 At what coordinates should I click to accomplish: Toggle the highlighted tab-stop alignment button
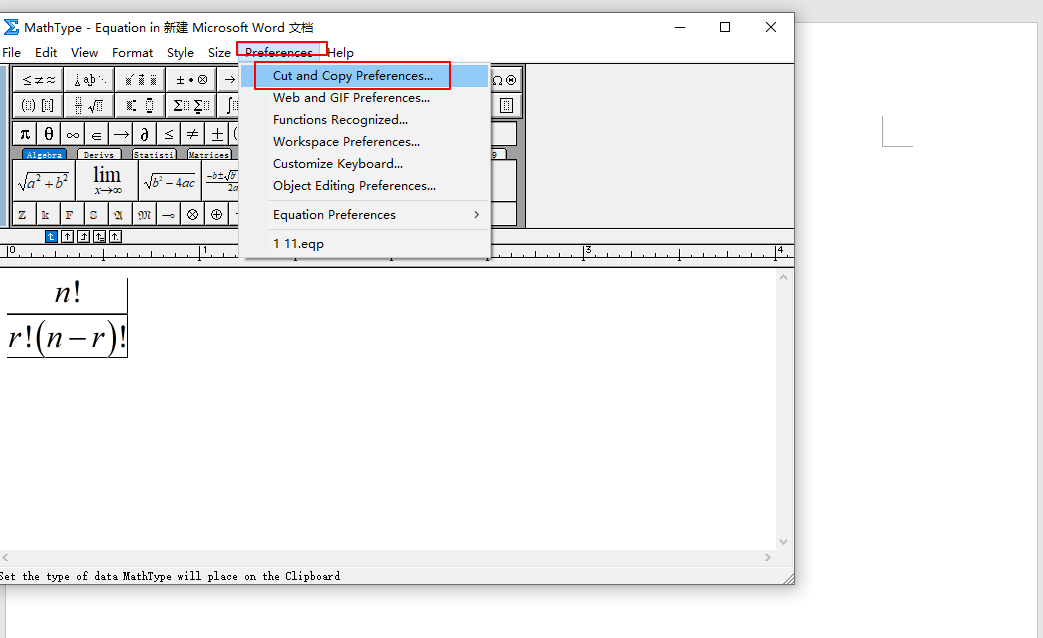click(50, 236)
